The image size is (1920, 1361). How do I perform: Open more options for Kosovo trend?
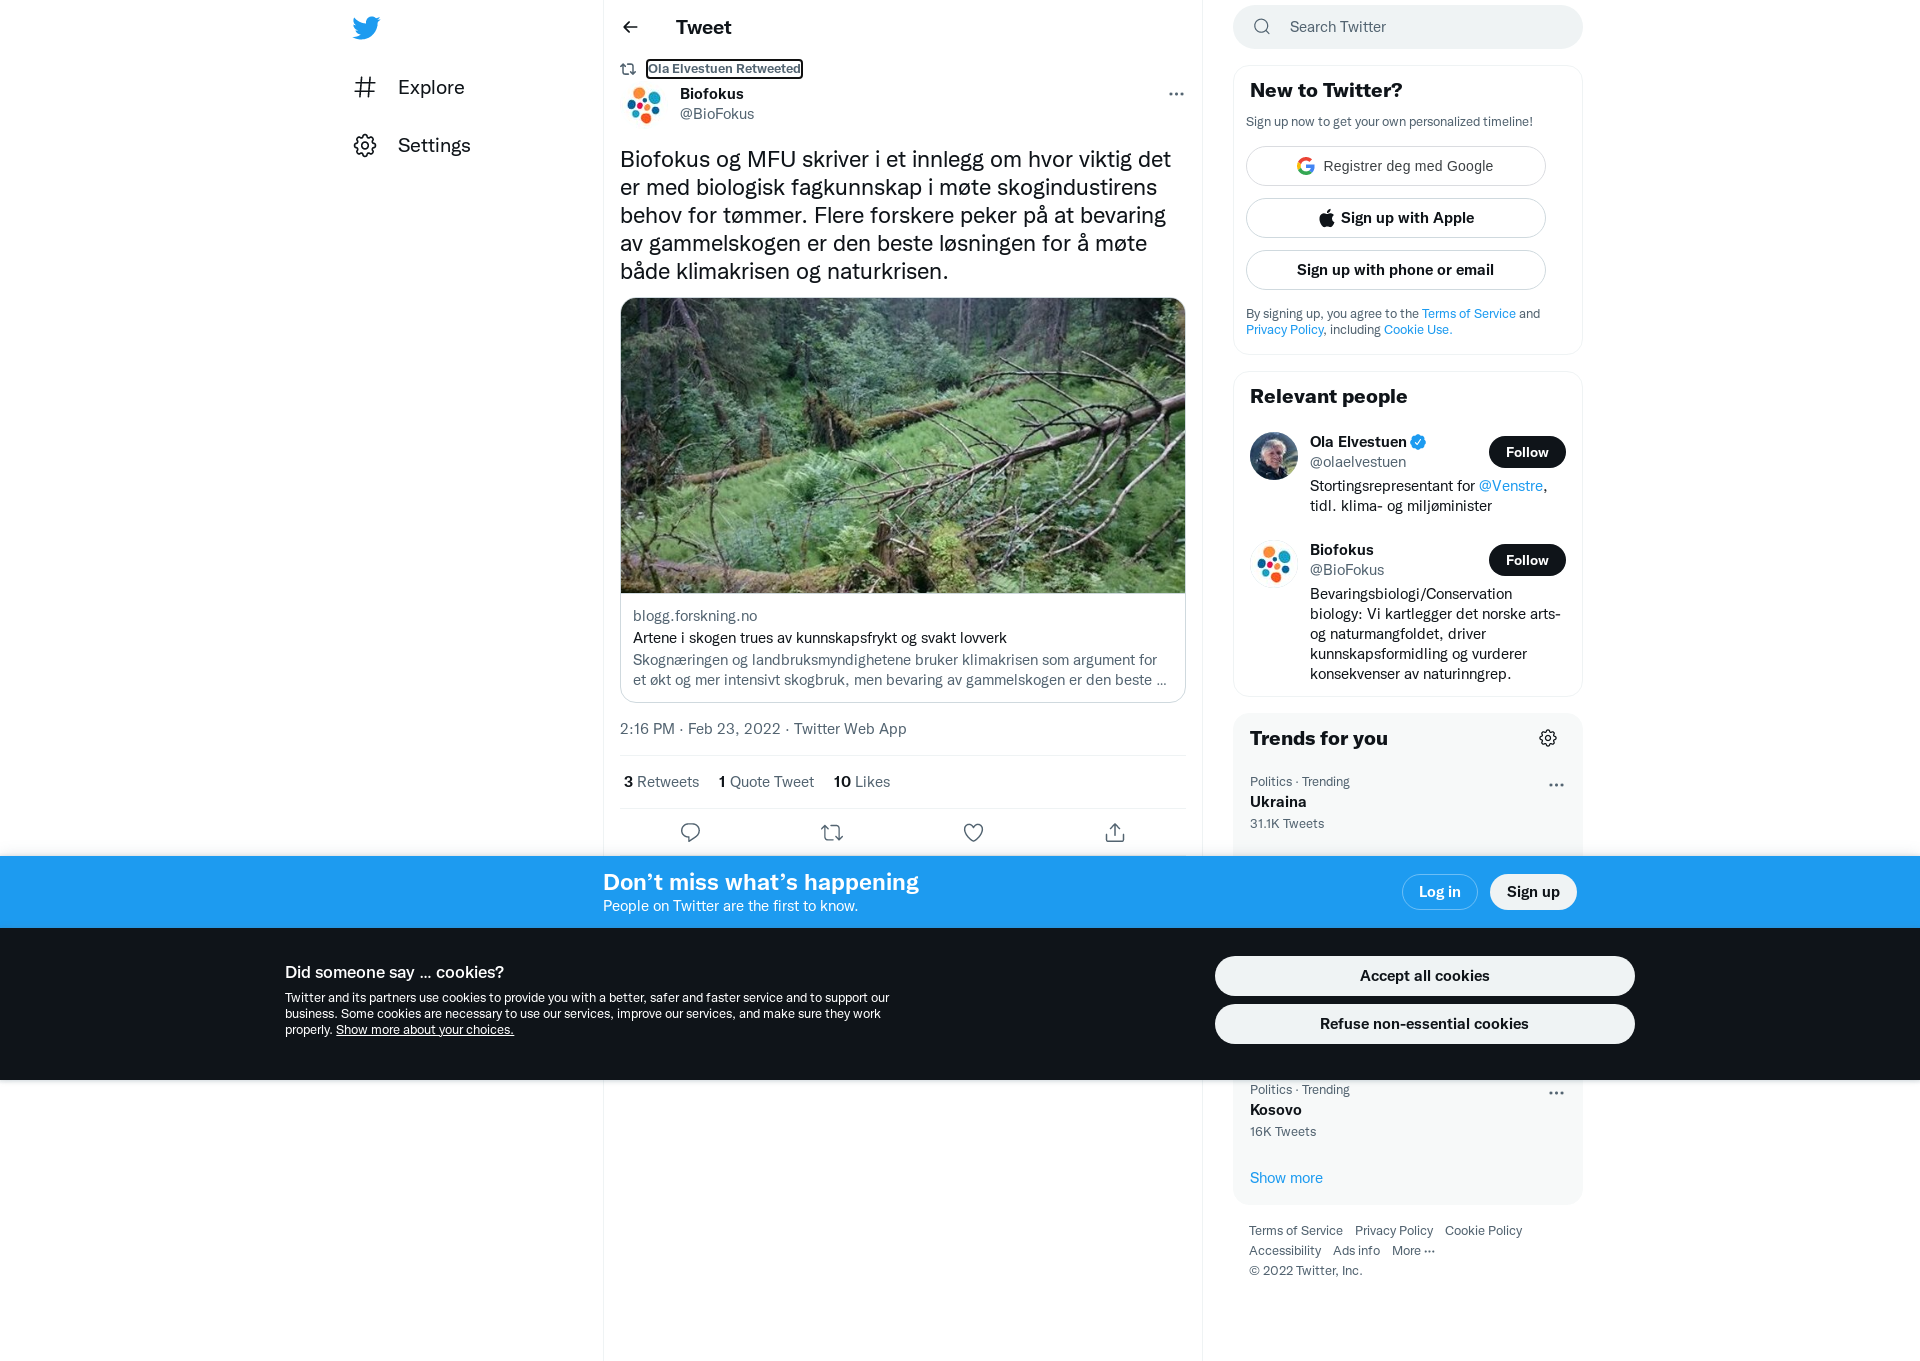[x=1556, y=1093]
